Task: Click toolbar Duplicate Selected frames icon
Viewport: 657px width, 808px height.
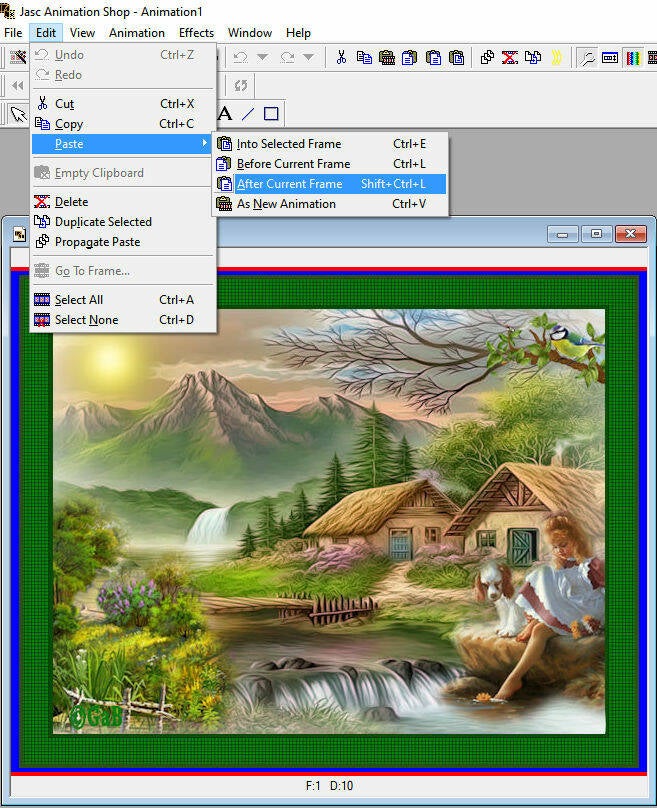Action: pos(533,57)
